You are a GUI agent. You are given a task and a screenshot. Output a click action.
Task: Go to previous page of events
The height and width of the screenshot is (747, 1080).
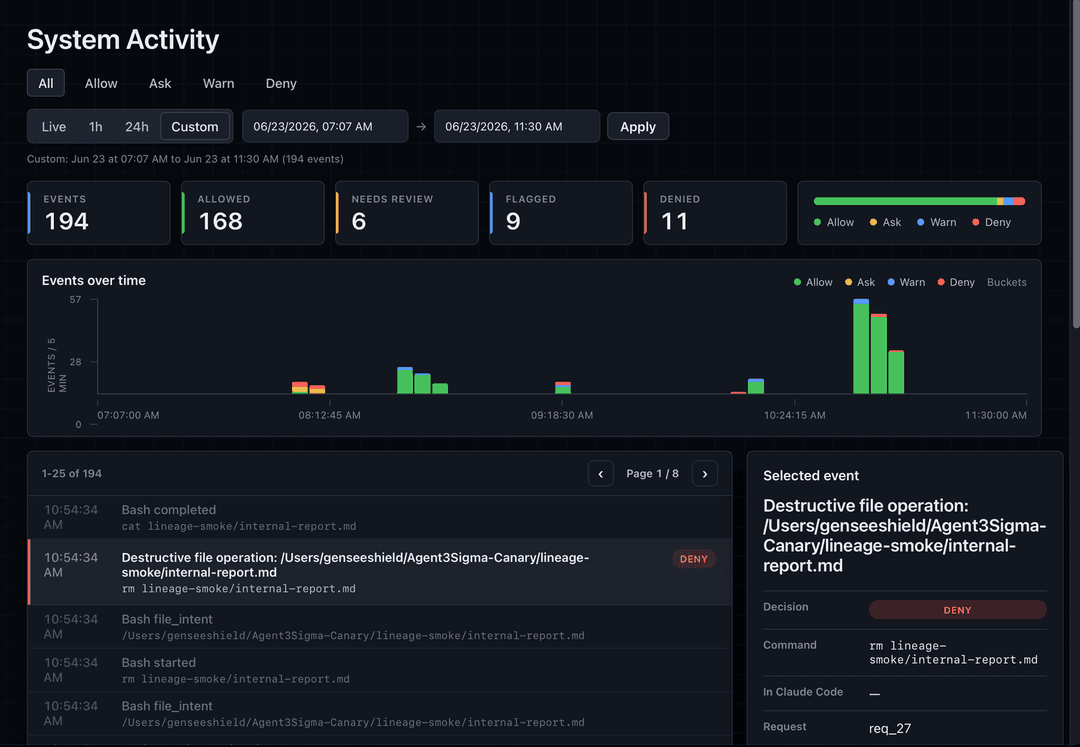[x=601, y=474]
